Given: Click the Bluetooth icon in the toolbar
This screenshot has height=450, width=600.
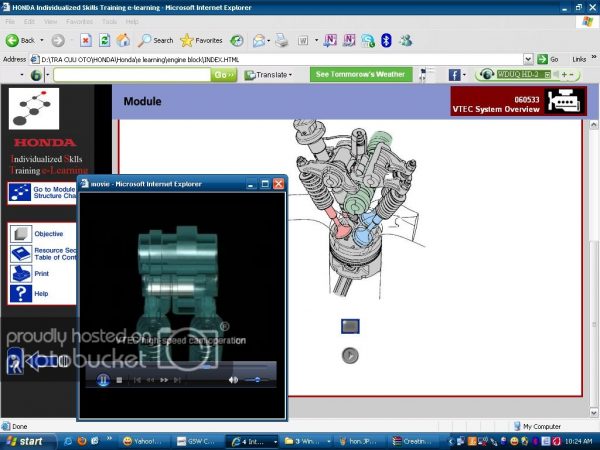Looking at the screenshot, I should (386, 40).
